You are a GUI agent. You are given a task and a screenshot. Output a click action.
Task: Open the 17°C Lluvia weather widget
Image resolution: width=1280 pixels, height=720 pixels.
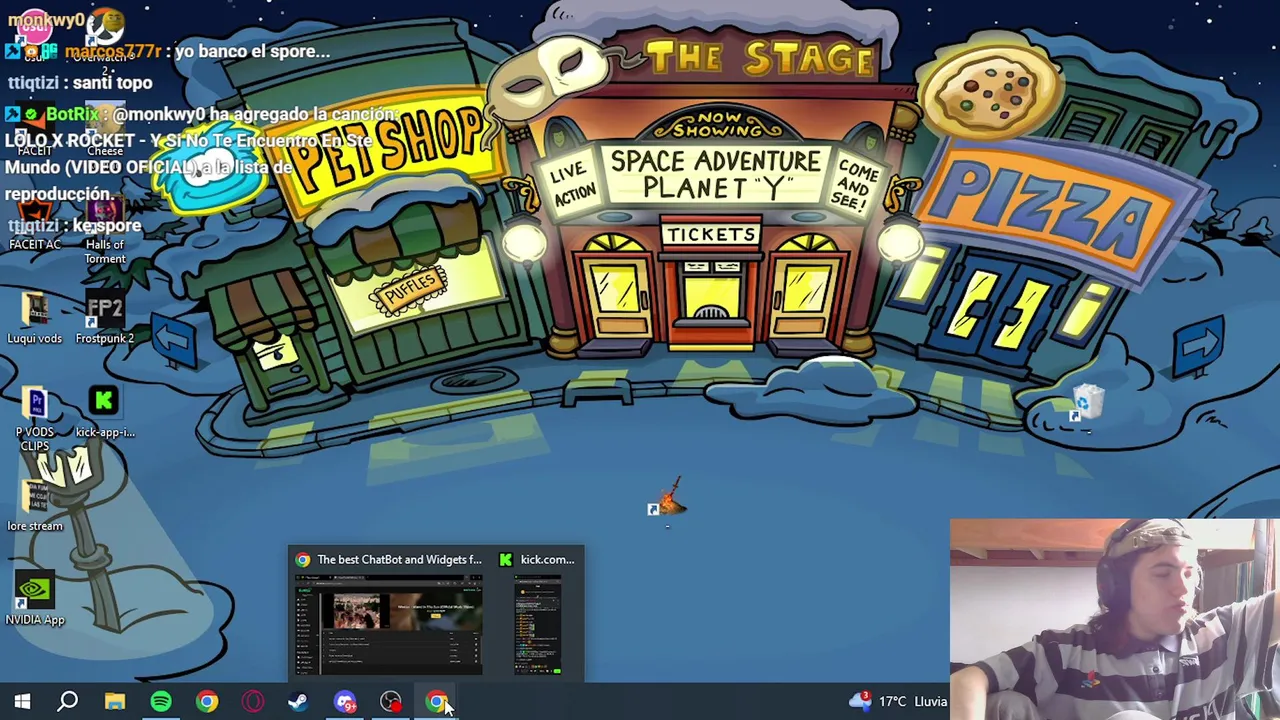click(898, 702)
